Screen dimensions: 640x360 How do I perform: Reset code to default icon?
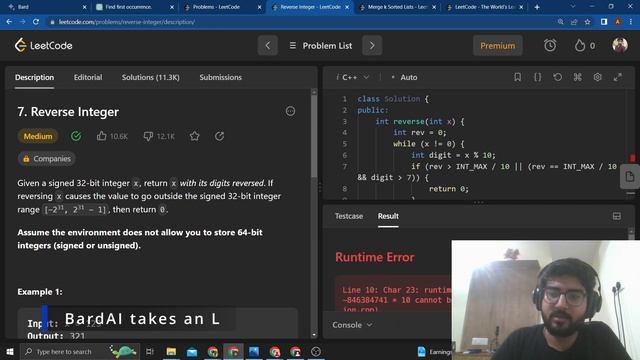click(558, 77)
